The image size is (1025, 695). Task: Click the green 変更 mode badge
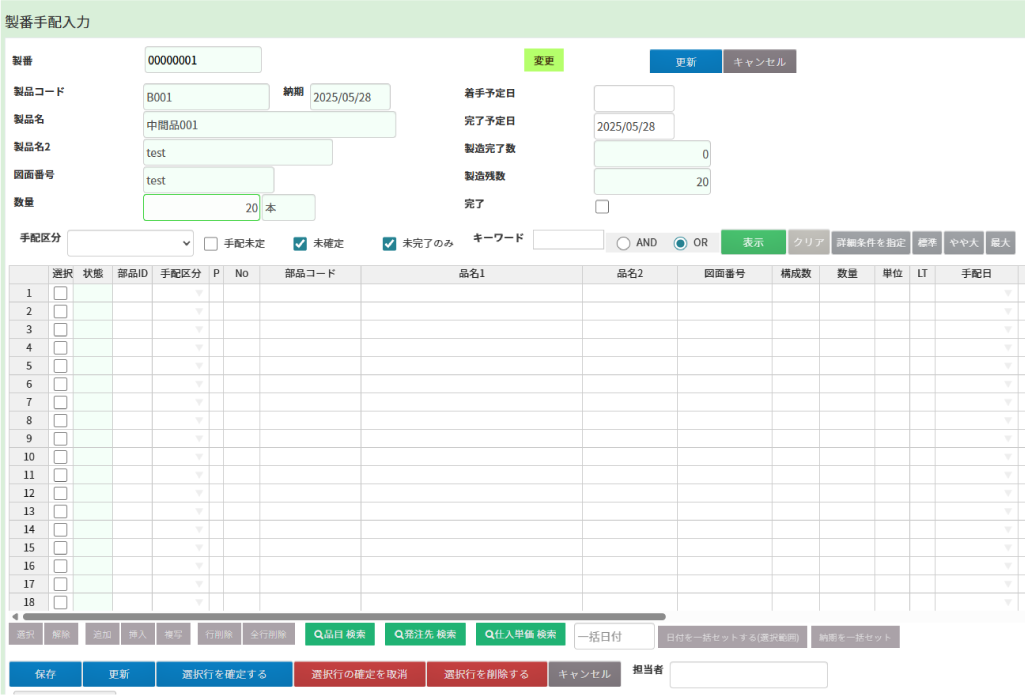click(x=544, y=61)
